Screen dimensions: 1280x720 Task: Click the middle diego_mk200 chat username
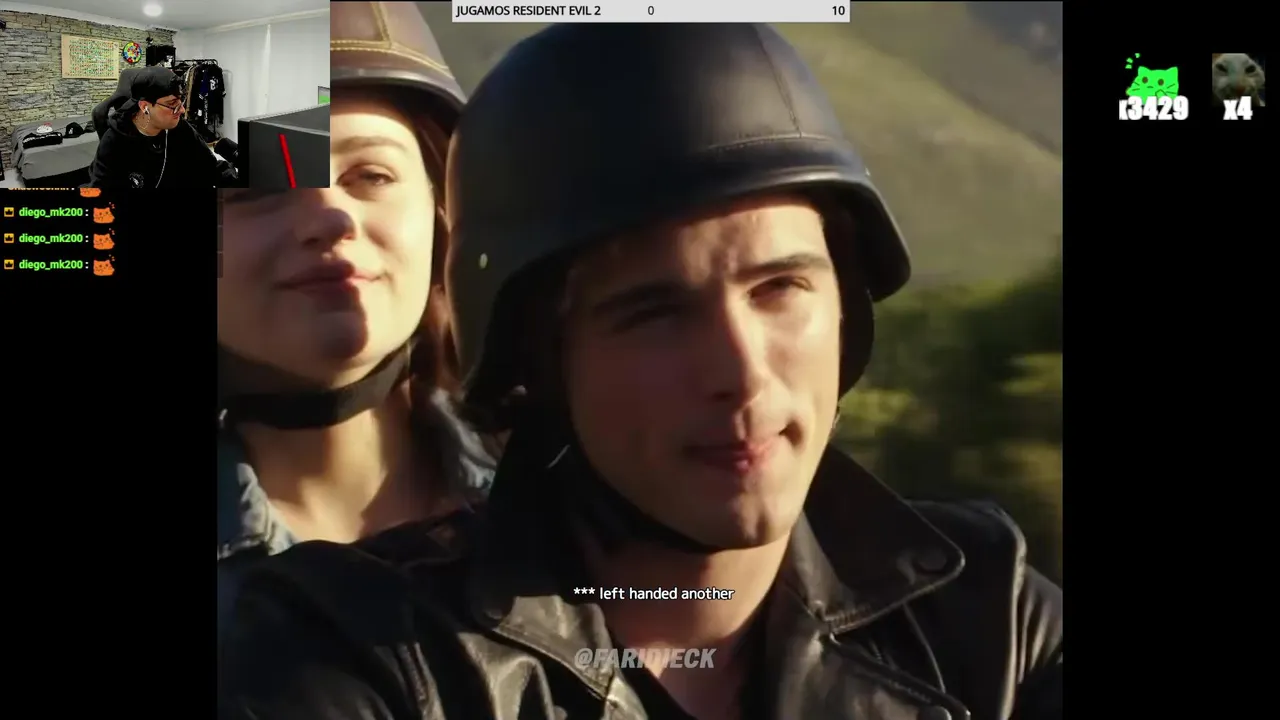point(50,239)
